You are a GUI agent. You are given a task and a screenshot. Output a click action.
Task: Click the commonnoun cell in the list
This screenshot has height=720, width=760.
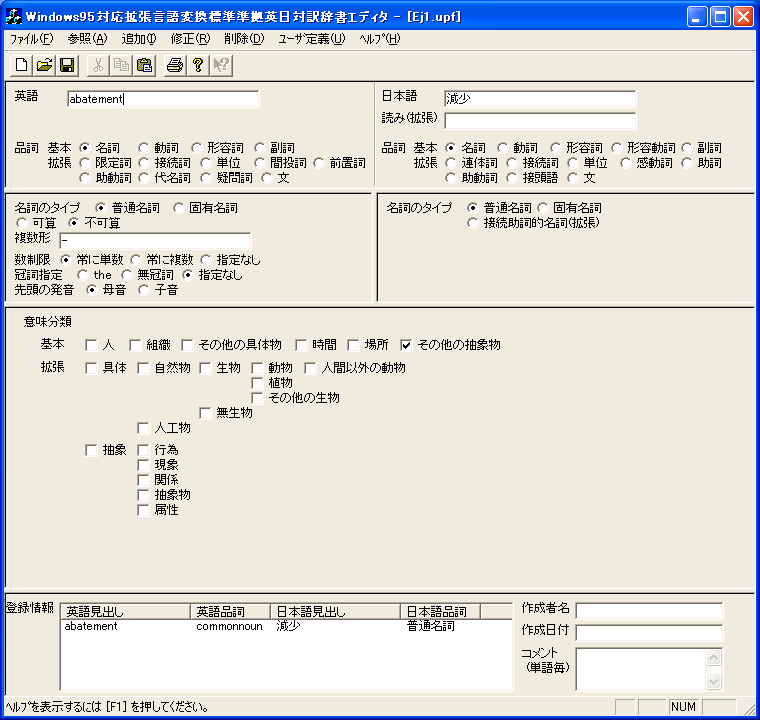pos(229,626)
